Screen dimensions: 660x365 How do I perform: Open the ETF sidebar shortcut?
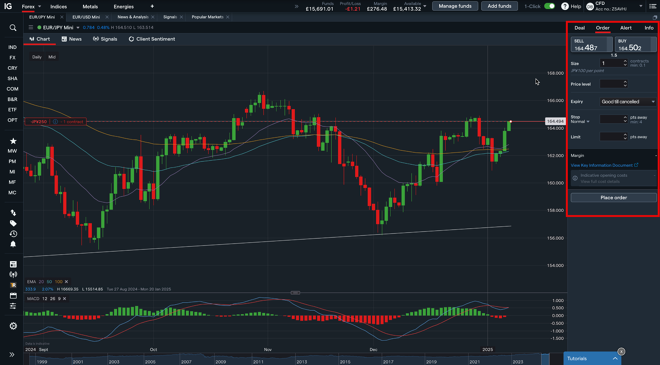13,110
